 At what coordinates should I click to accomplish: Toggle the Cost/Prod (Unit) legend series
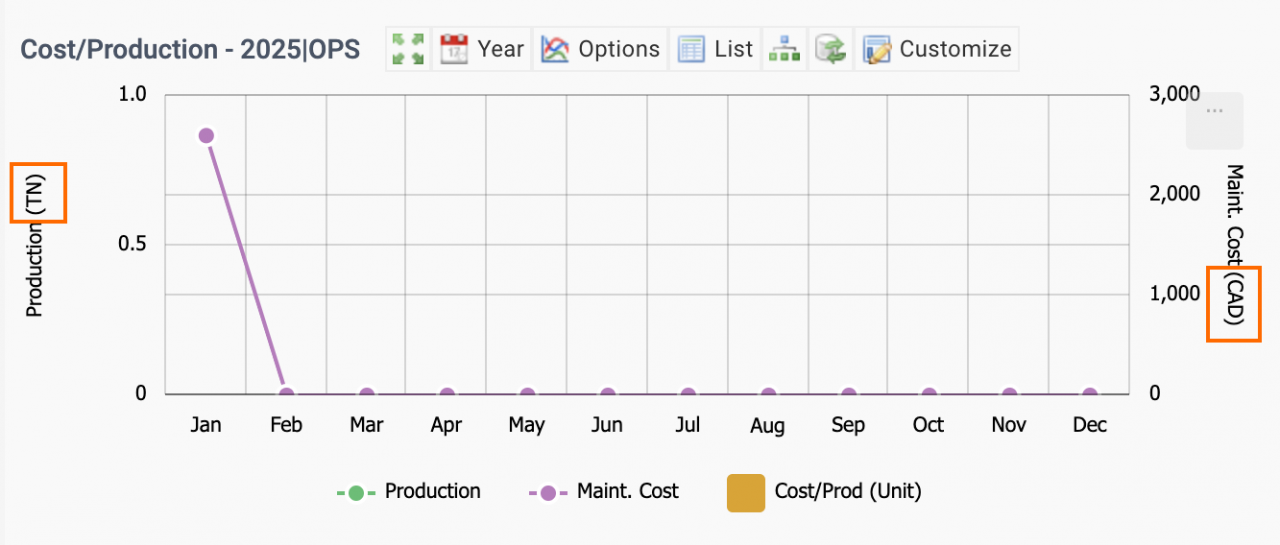(x=825, y=491)
